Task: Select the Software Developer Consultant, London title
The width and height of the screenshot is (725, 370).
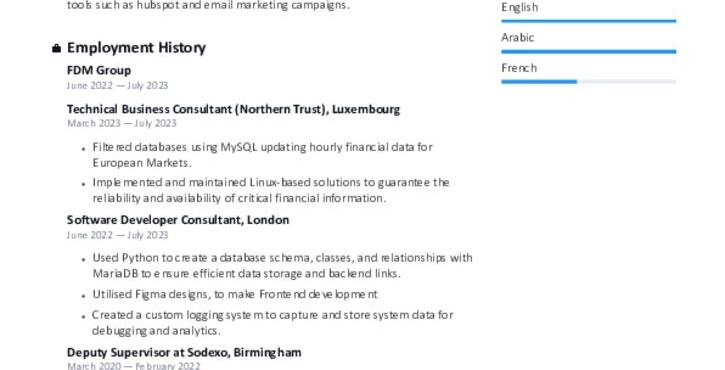Action: (178, 220)
